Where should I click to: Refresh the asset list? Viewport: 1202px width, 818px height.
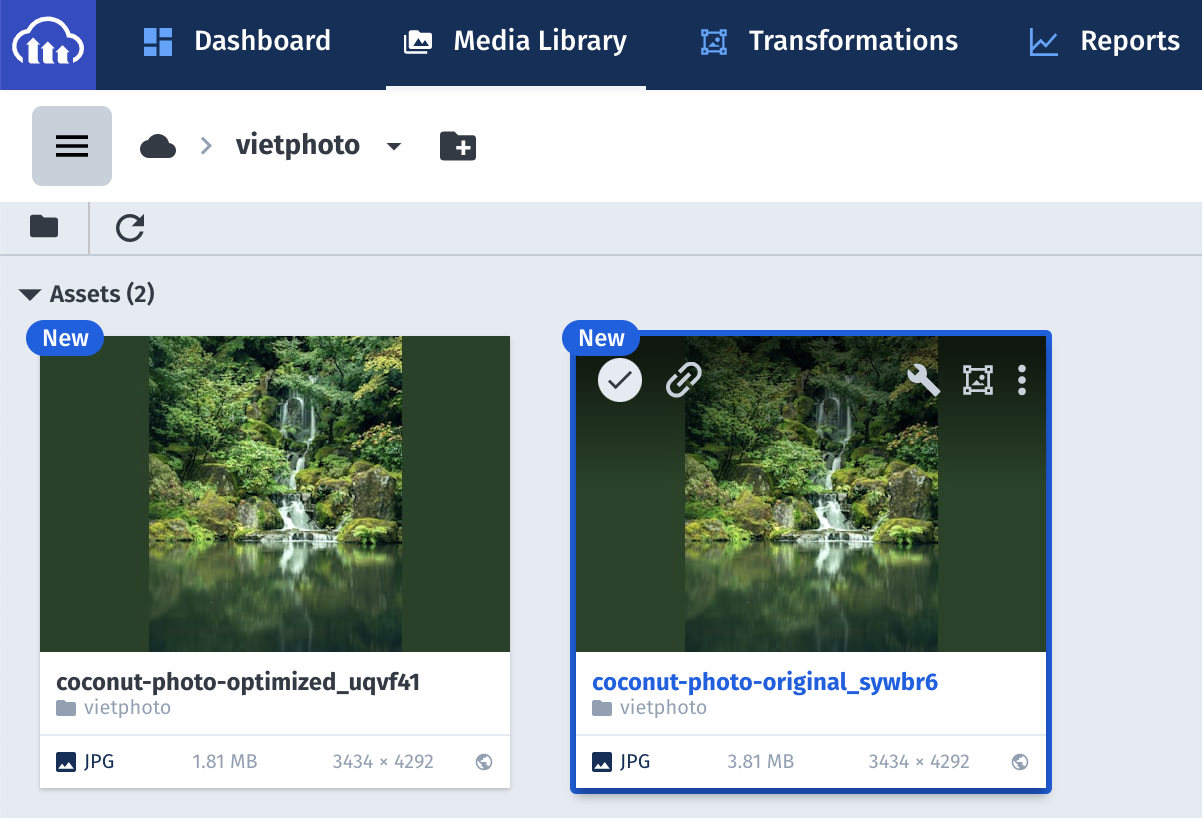(x=130, y=228)
